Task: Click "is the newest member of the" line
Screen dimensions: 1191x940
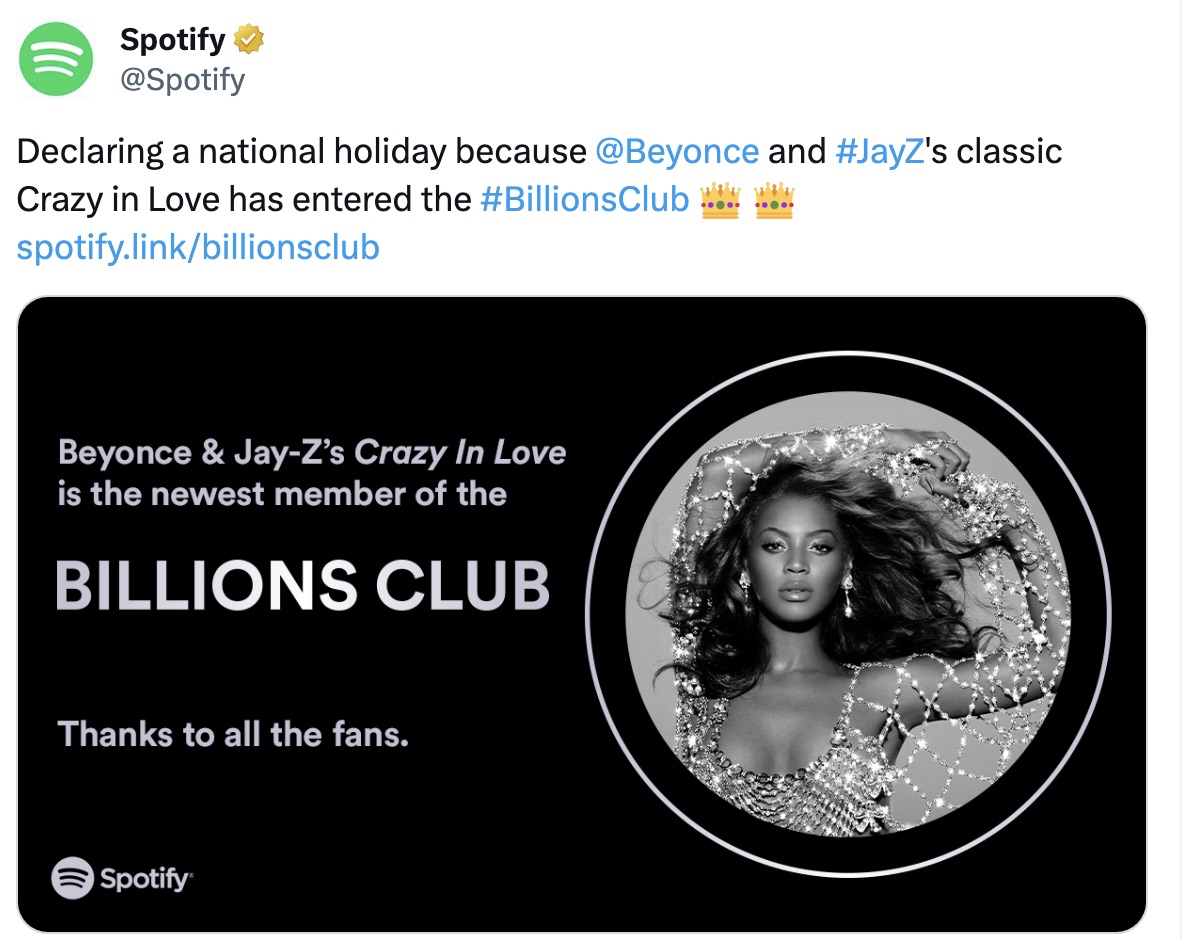Action: pyautogui.click(x=282, y=494)
